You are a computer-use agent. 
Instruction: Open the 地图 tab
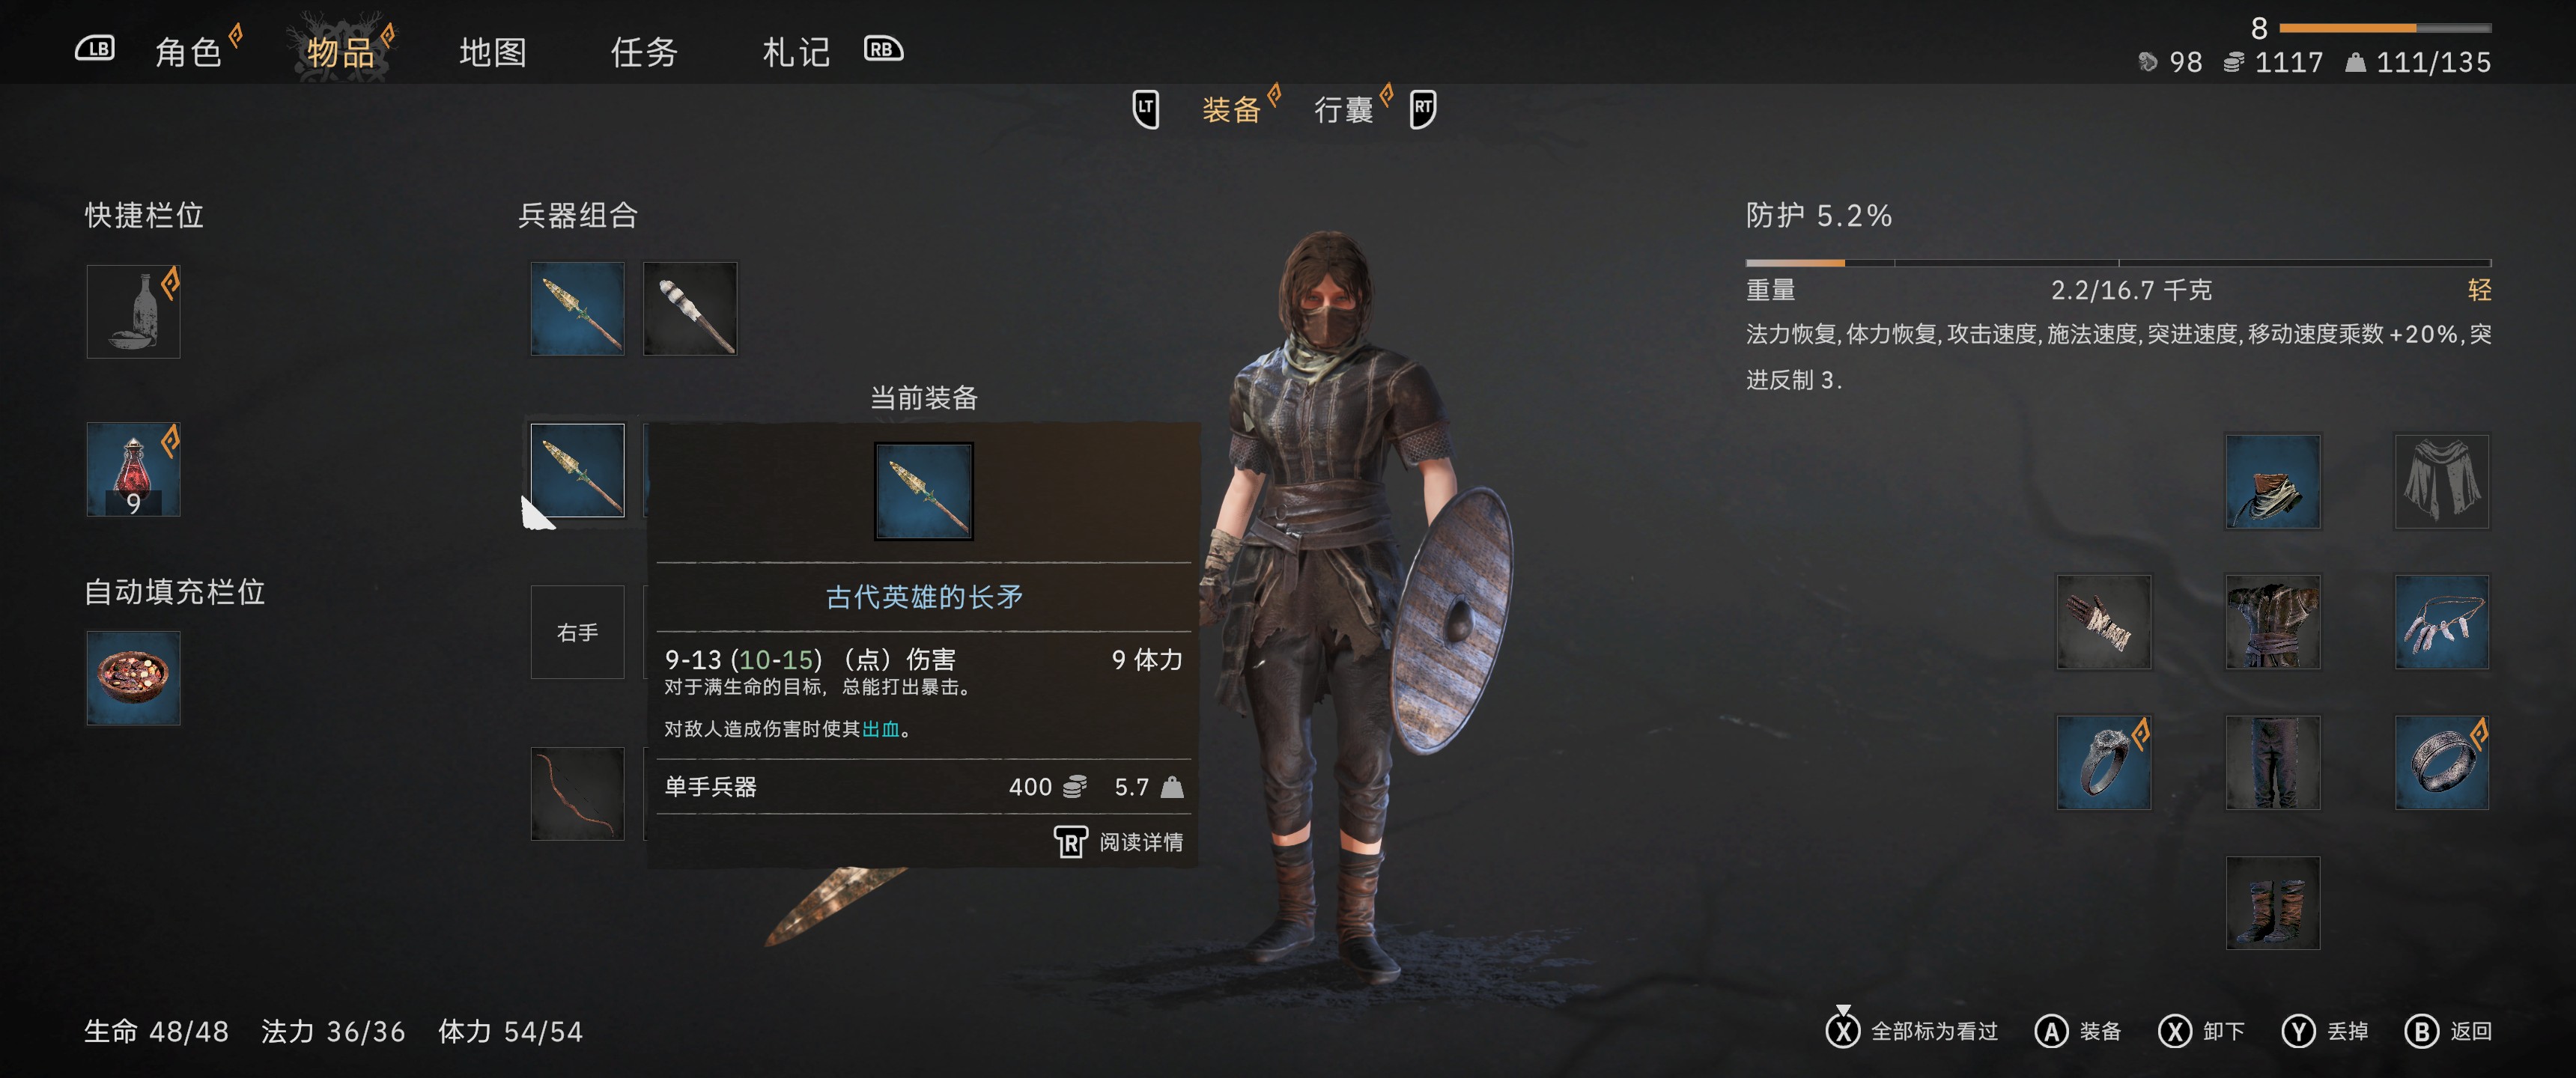coord(493,52)
